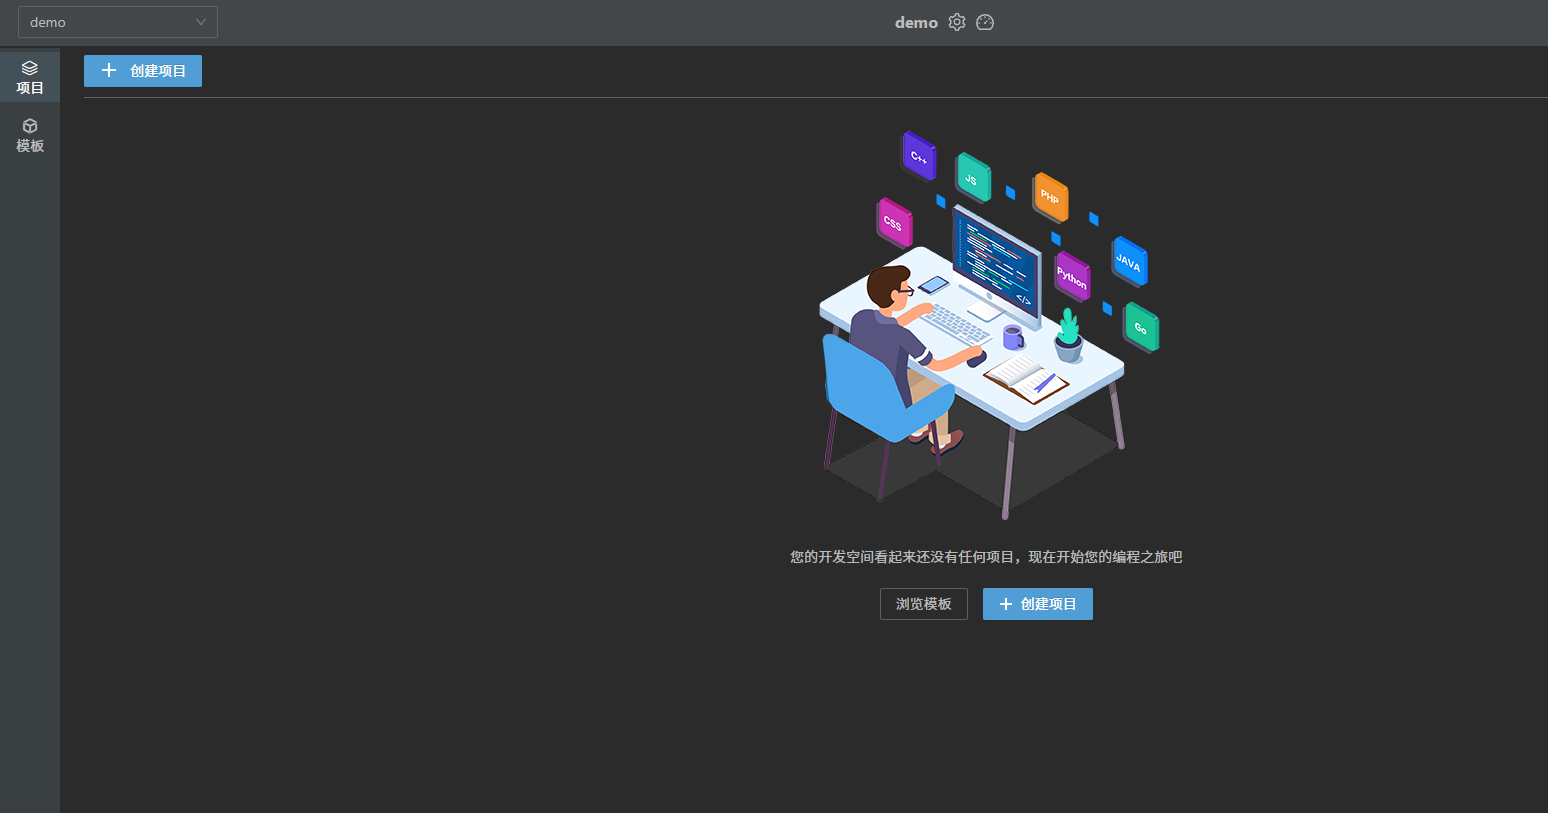Open the demo workspace dropdown
Image resolution: width=1548 pixels, height=813 pixels.
coord(117,22)
